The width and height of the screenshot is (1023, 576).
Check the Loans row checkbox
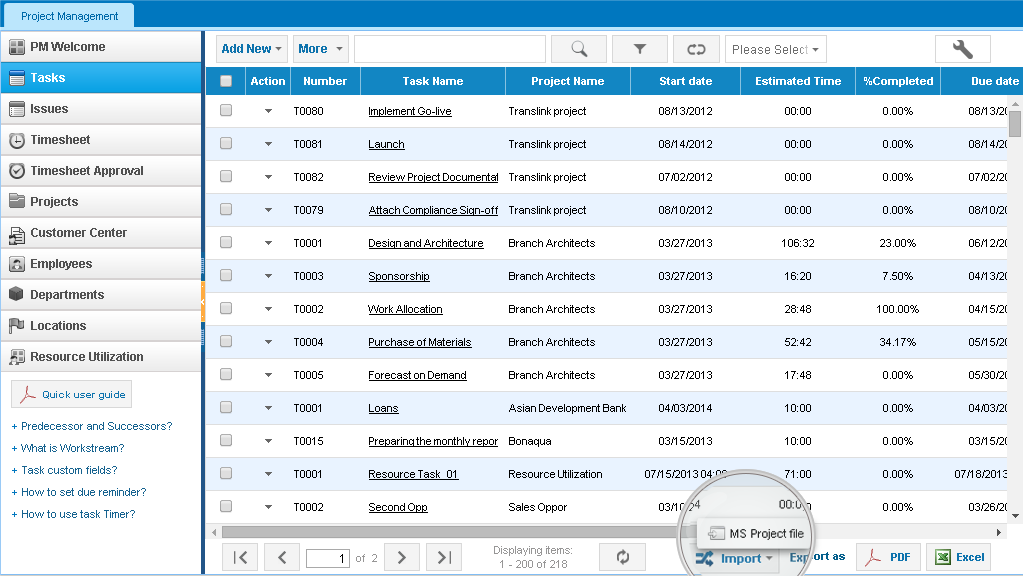[226, 407]
